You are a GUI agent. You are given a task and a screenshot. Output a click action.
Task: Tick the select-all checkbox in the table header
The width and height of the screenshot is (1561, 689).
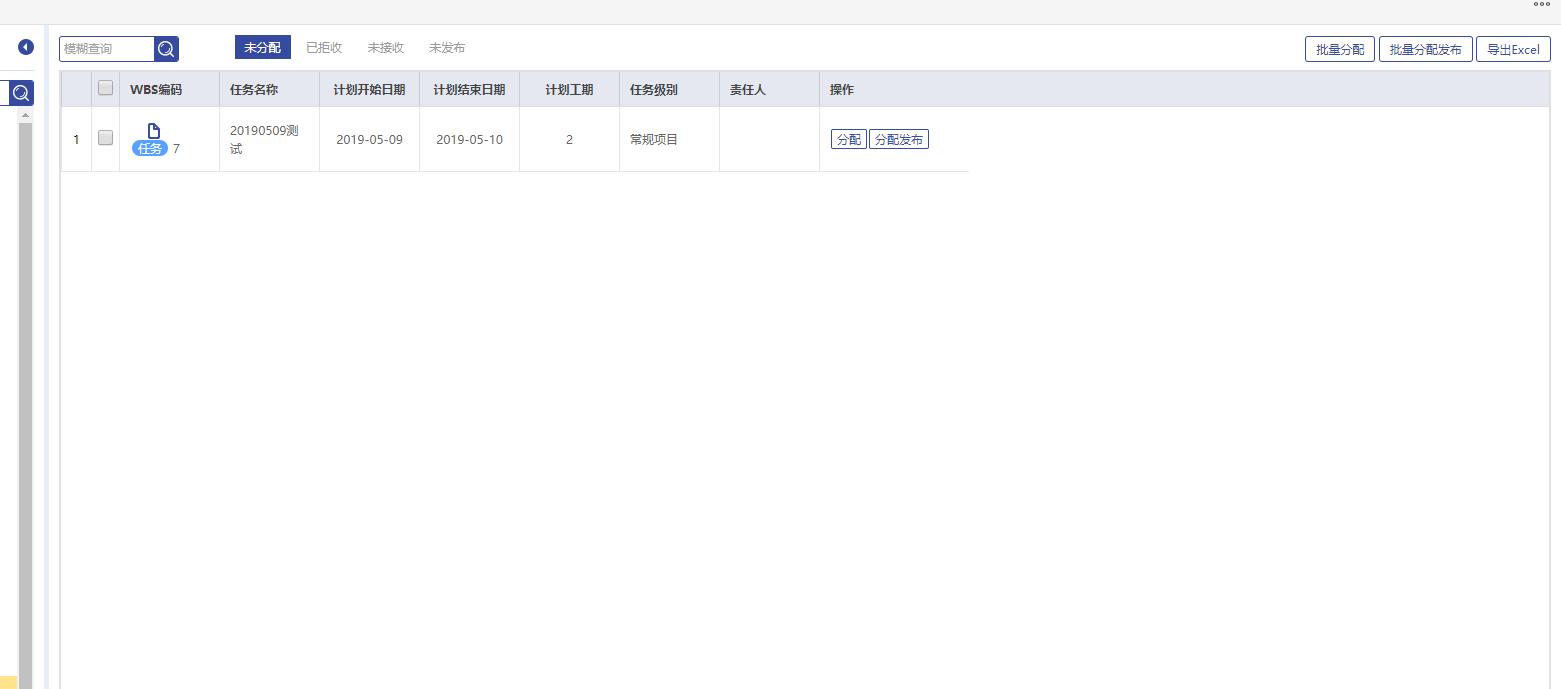pos(105,88)
